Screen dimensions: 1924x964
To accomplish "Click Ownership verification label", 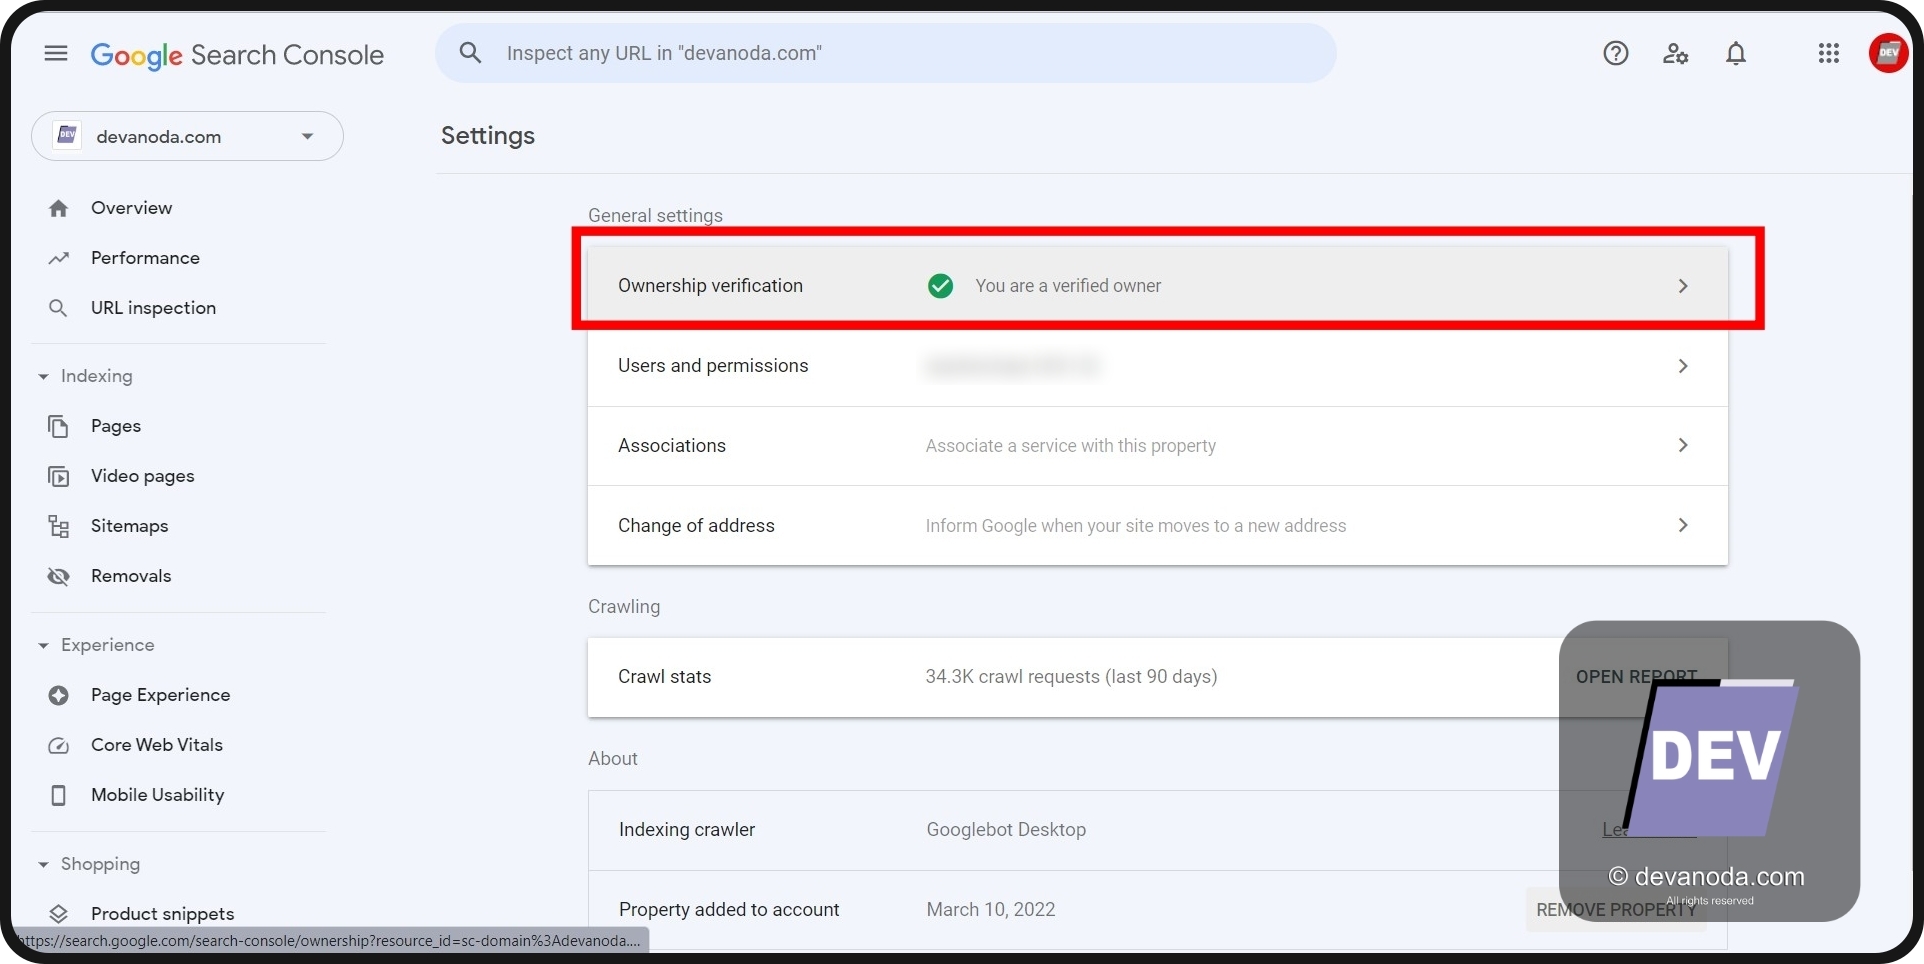I will (710, 286).
